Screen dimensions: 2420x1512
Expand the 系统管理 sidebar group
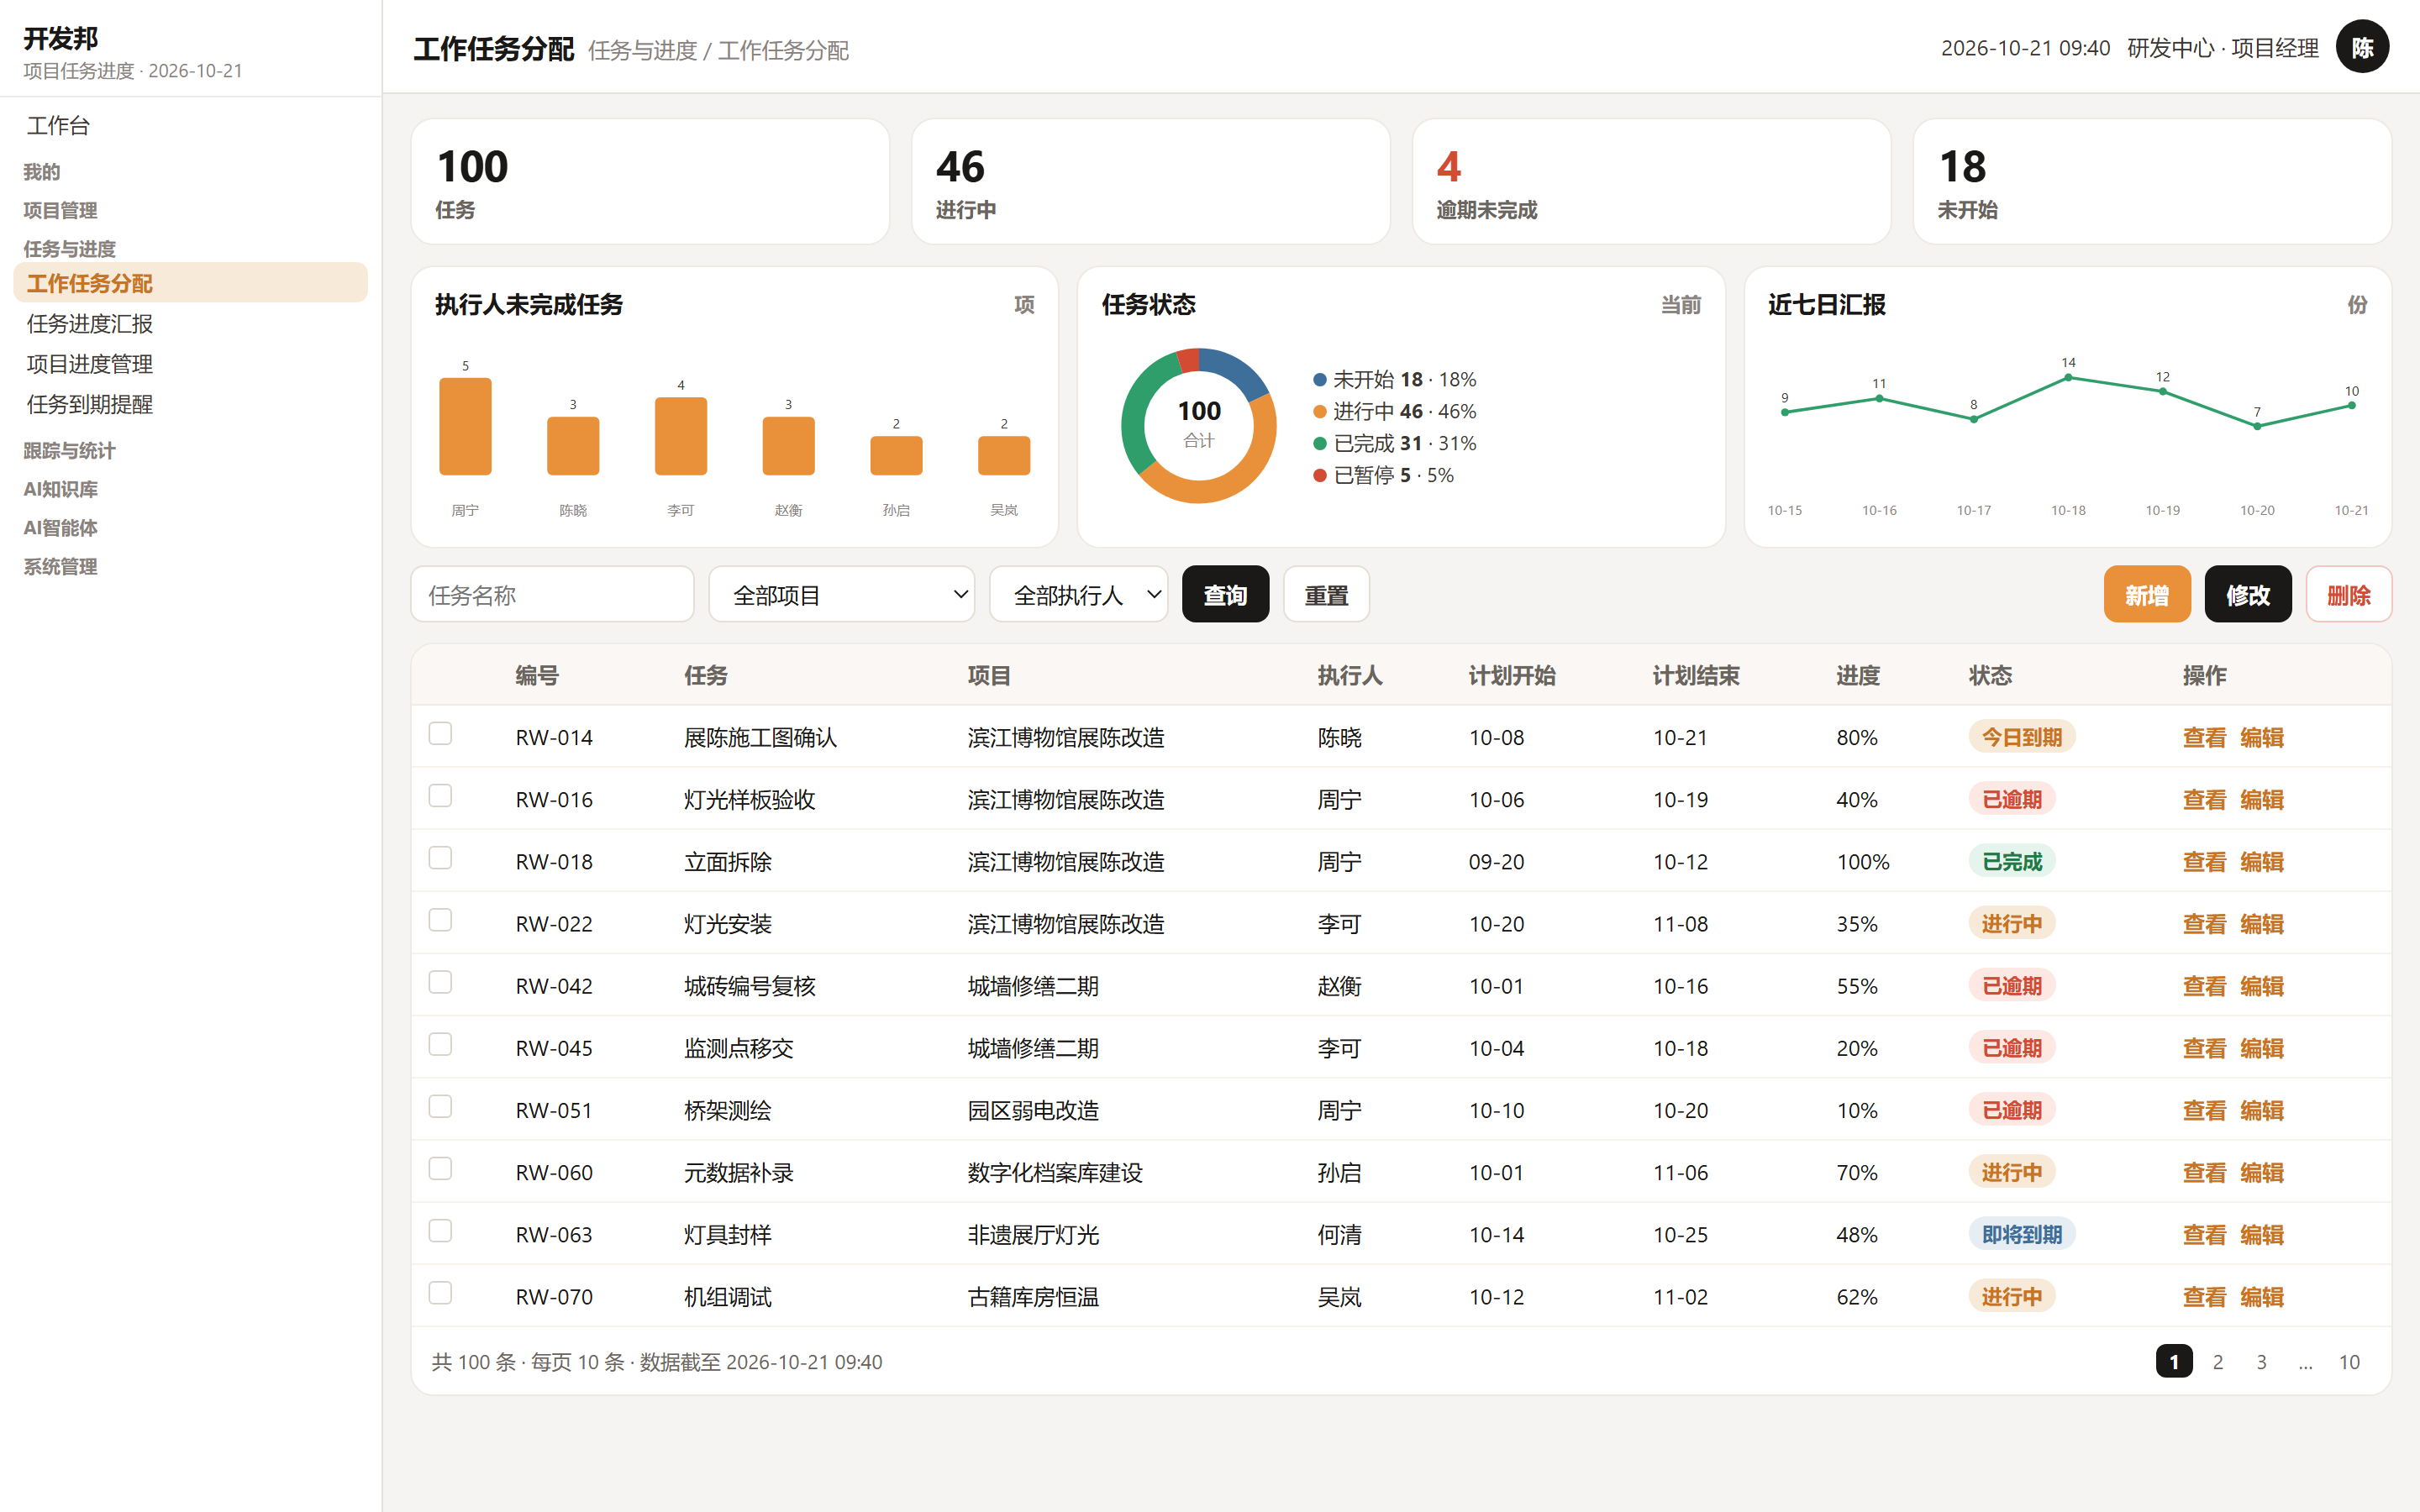click(x=60, y=567)
